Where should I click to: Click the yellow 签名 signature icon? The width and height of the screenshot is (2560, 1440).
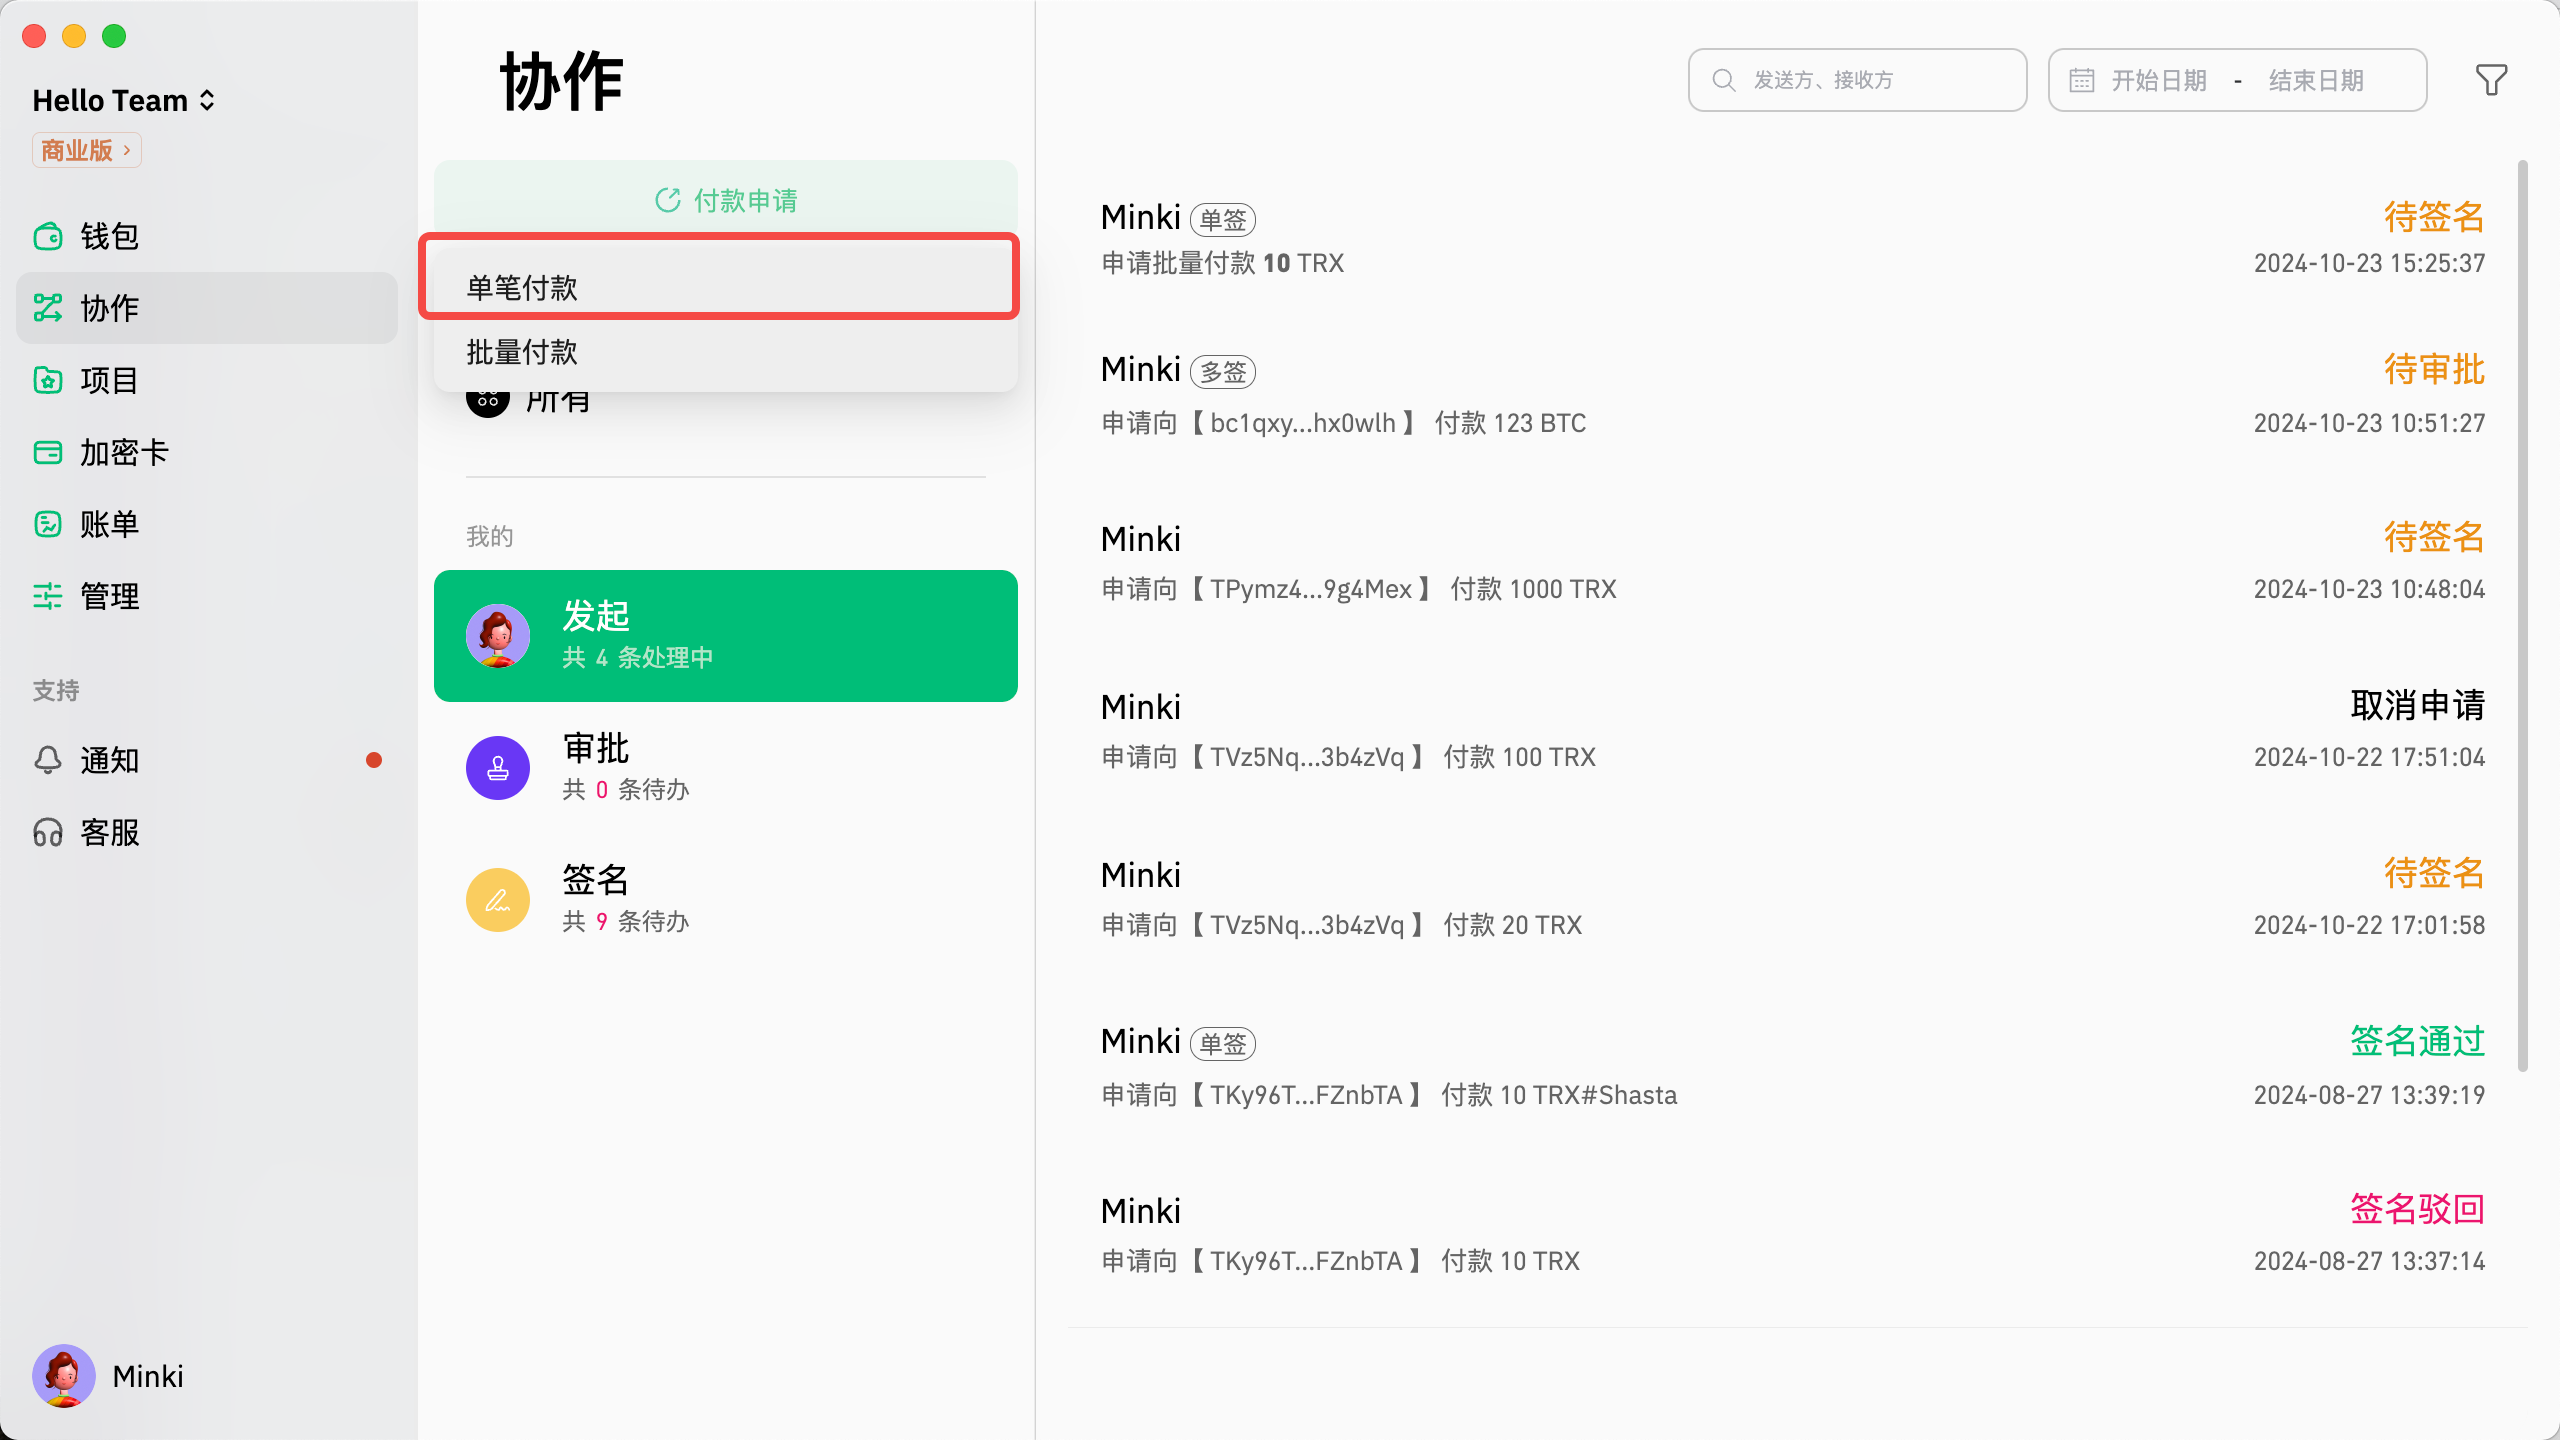[x=497, y=900]
